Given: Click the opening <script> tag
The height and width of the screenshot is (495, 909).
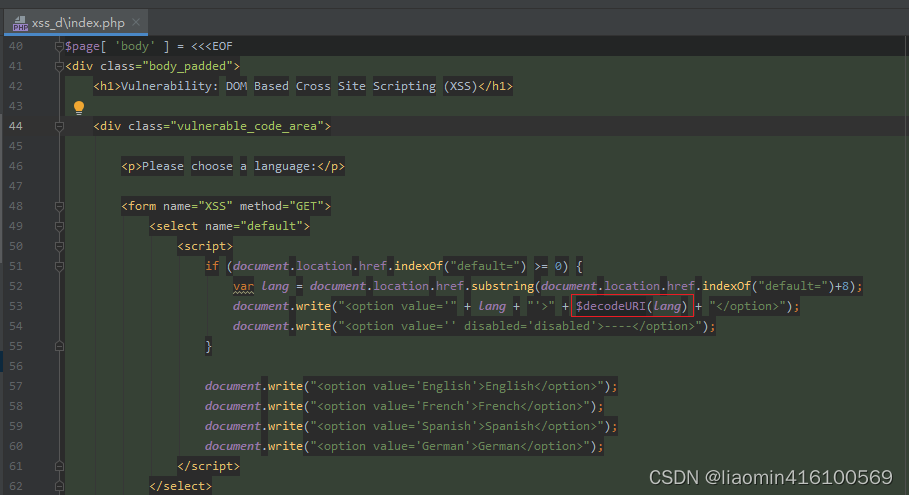Looking at the screenshot, I should click(x=205, y=246).
